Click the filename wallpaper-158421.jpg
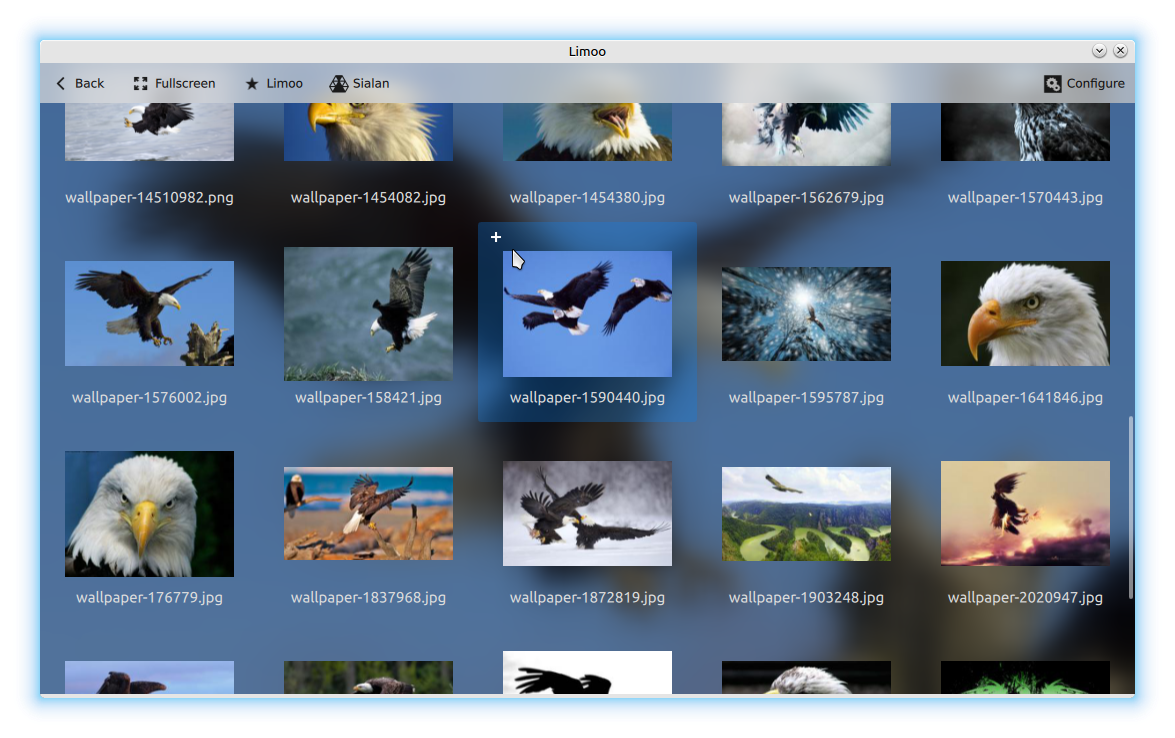This screenshot has width=1175, height=738. 368,398
